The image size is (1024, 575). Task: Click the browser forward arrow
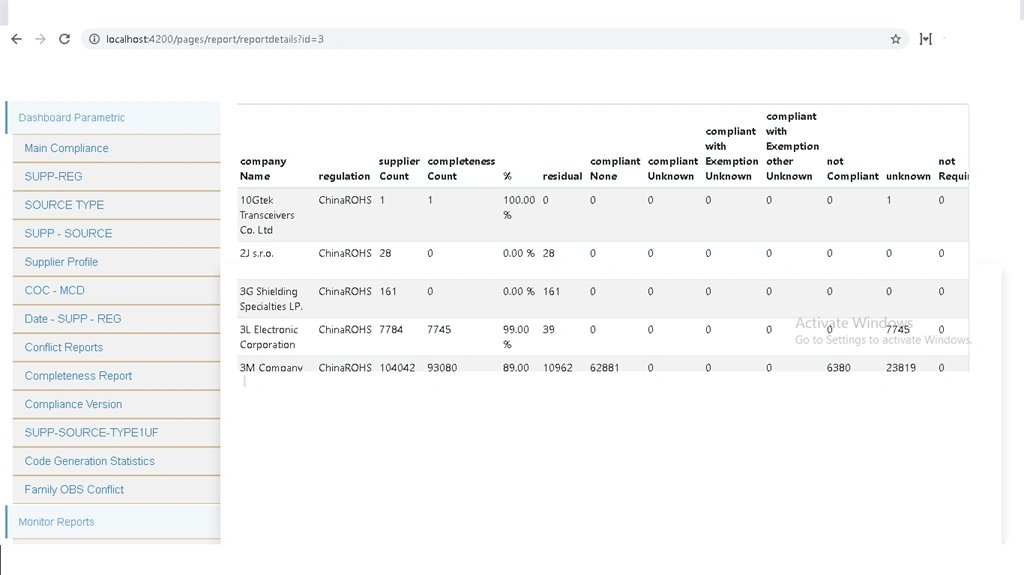tap(40, 39)
